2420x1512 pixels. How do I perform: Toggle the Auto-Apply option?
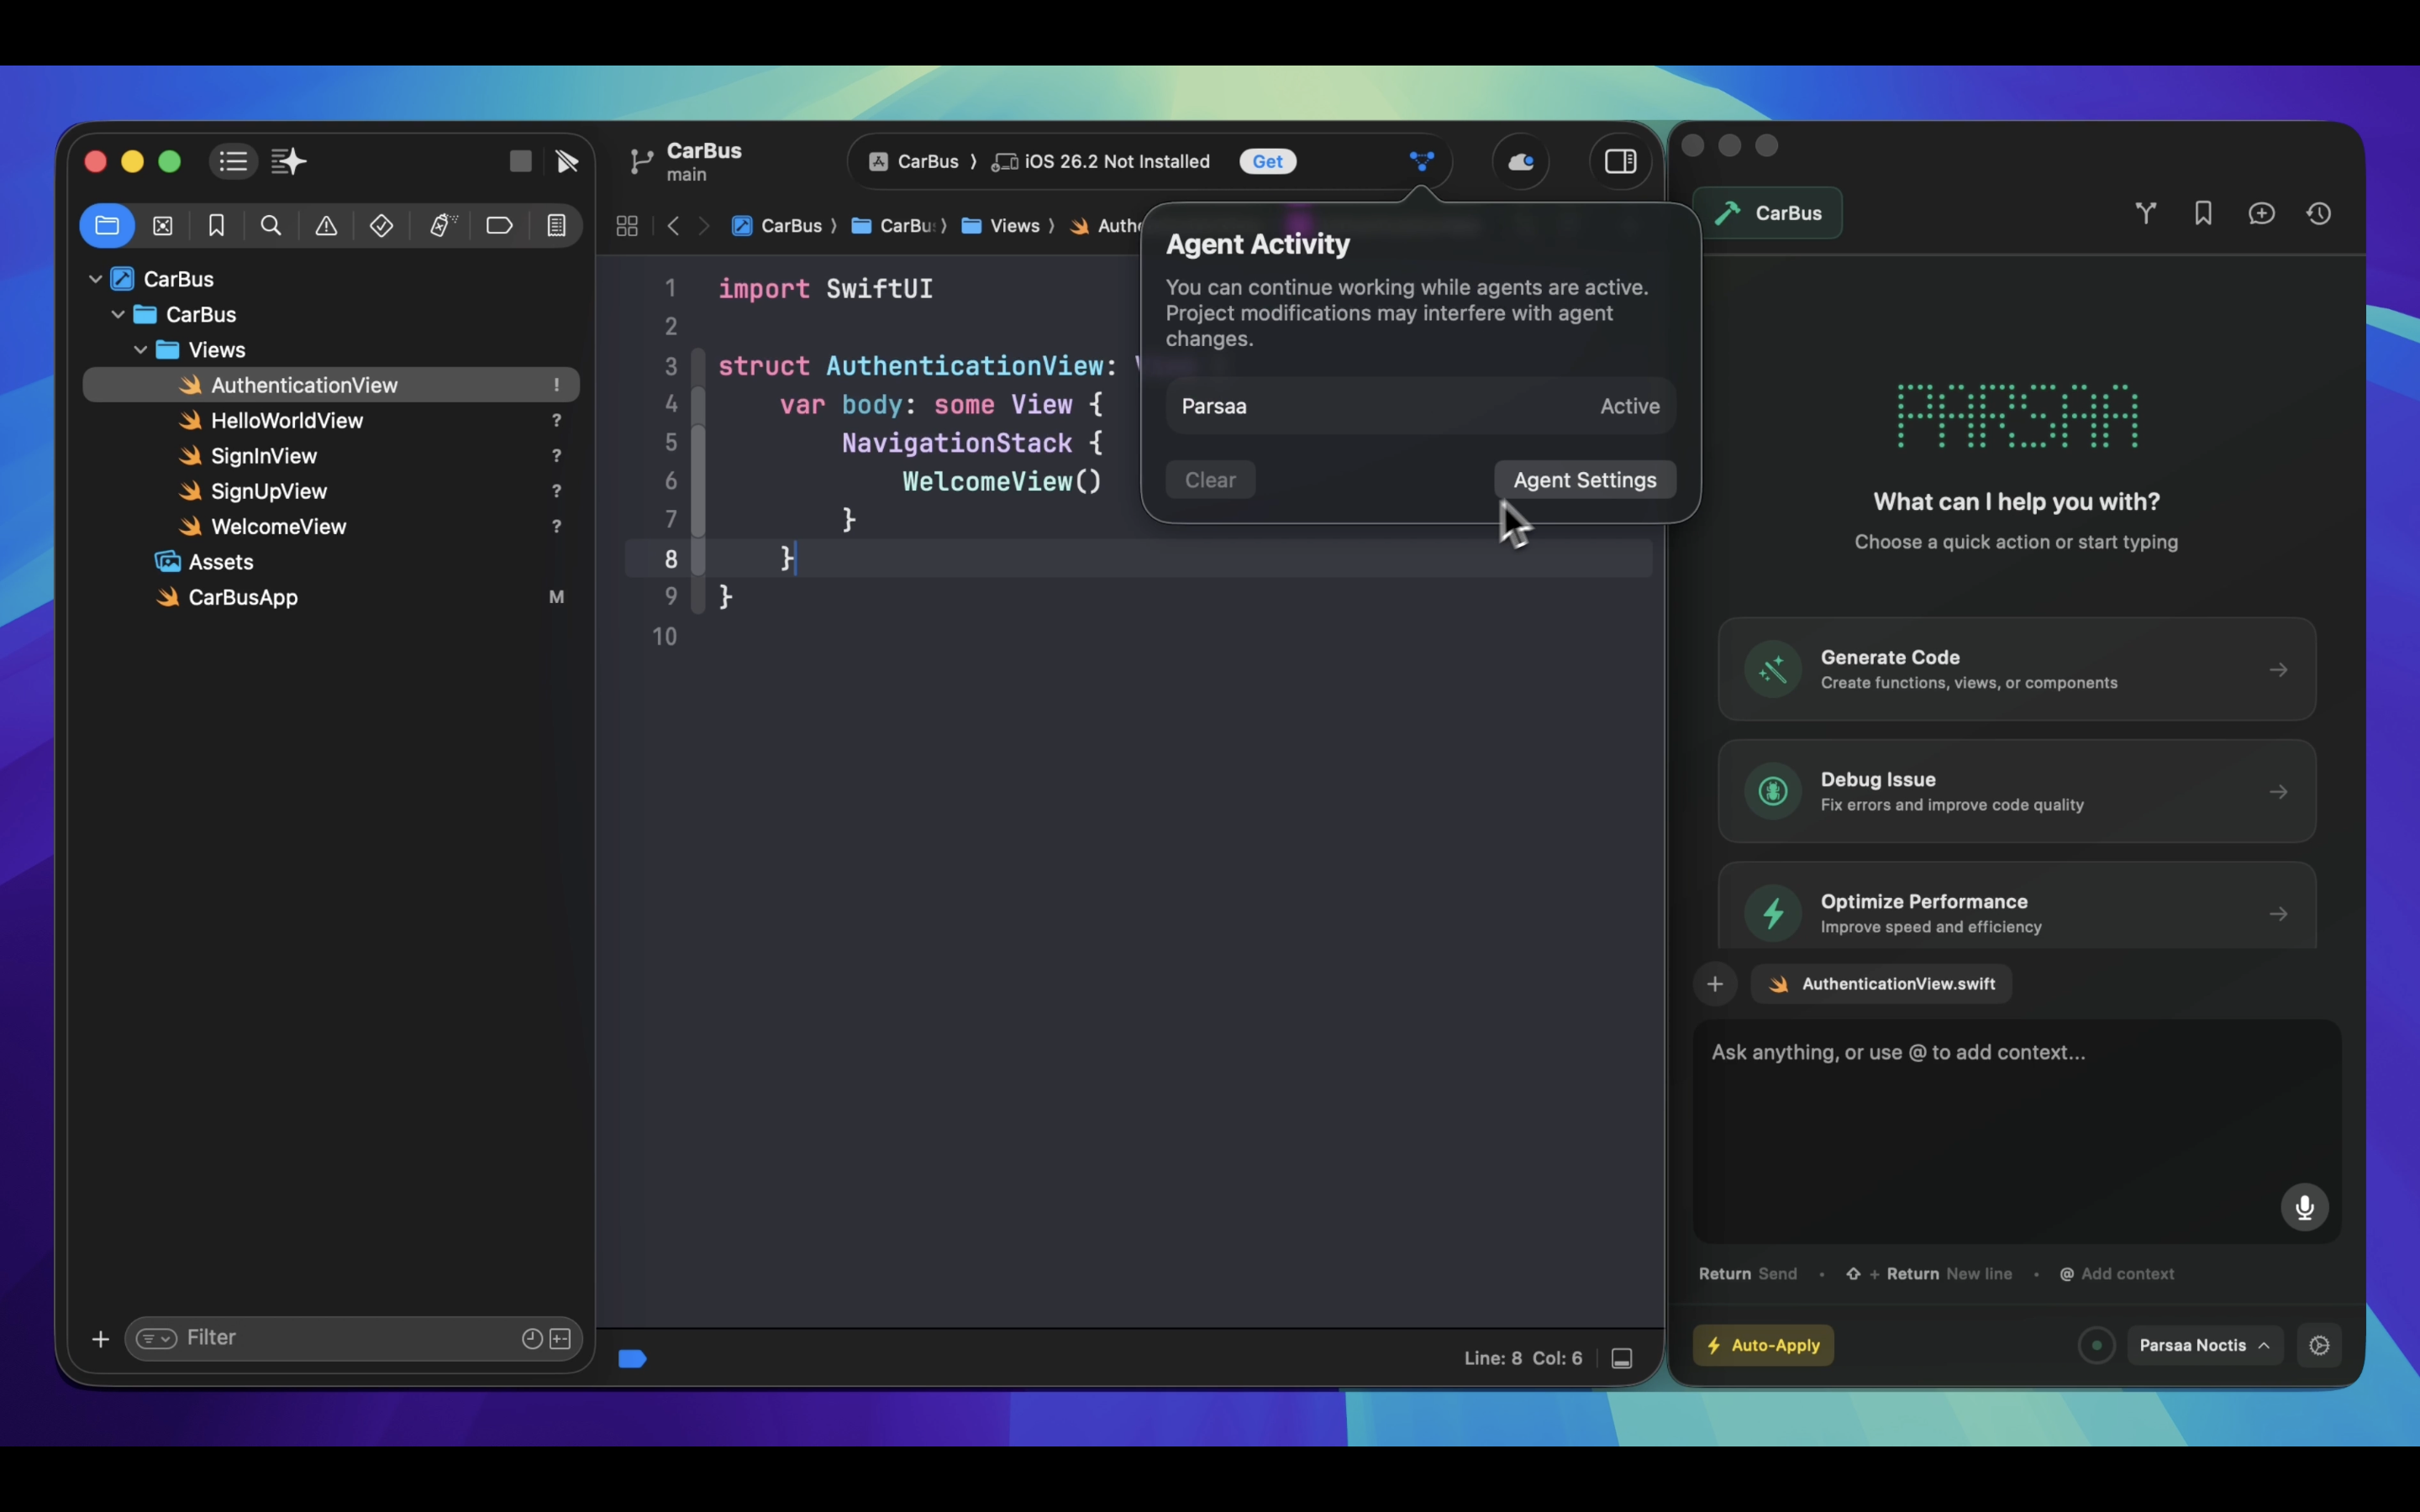pos(1763,1345)
